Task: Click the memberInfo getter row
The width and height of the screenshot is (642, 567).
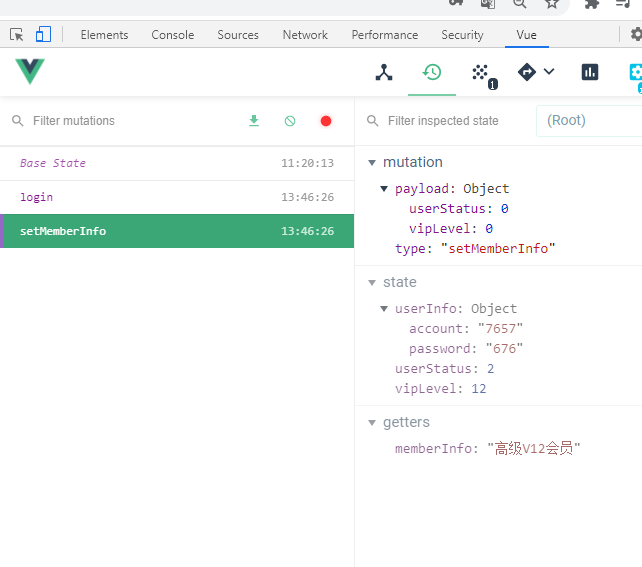Action: (487, 449)
